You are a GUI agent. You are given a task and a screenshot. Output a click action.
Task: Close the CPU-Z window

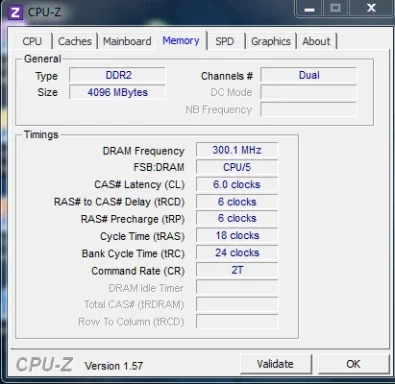coord(371,8)
